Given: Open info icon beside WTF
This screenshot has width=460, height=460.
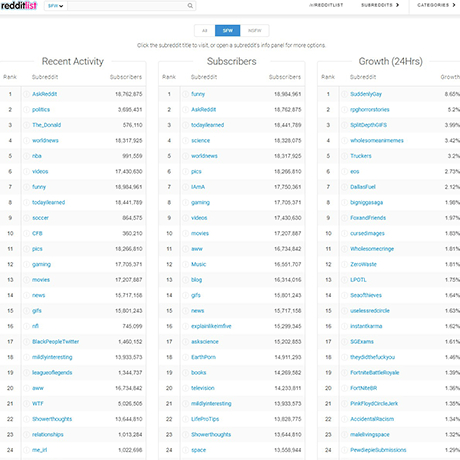Looking at the screenshot, I should [x=26, y=404].
